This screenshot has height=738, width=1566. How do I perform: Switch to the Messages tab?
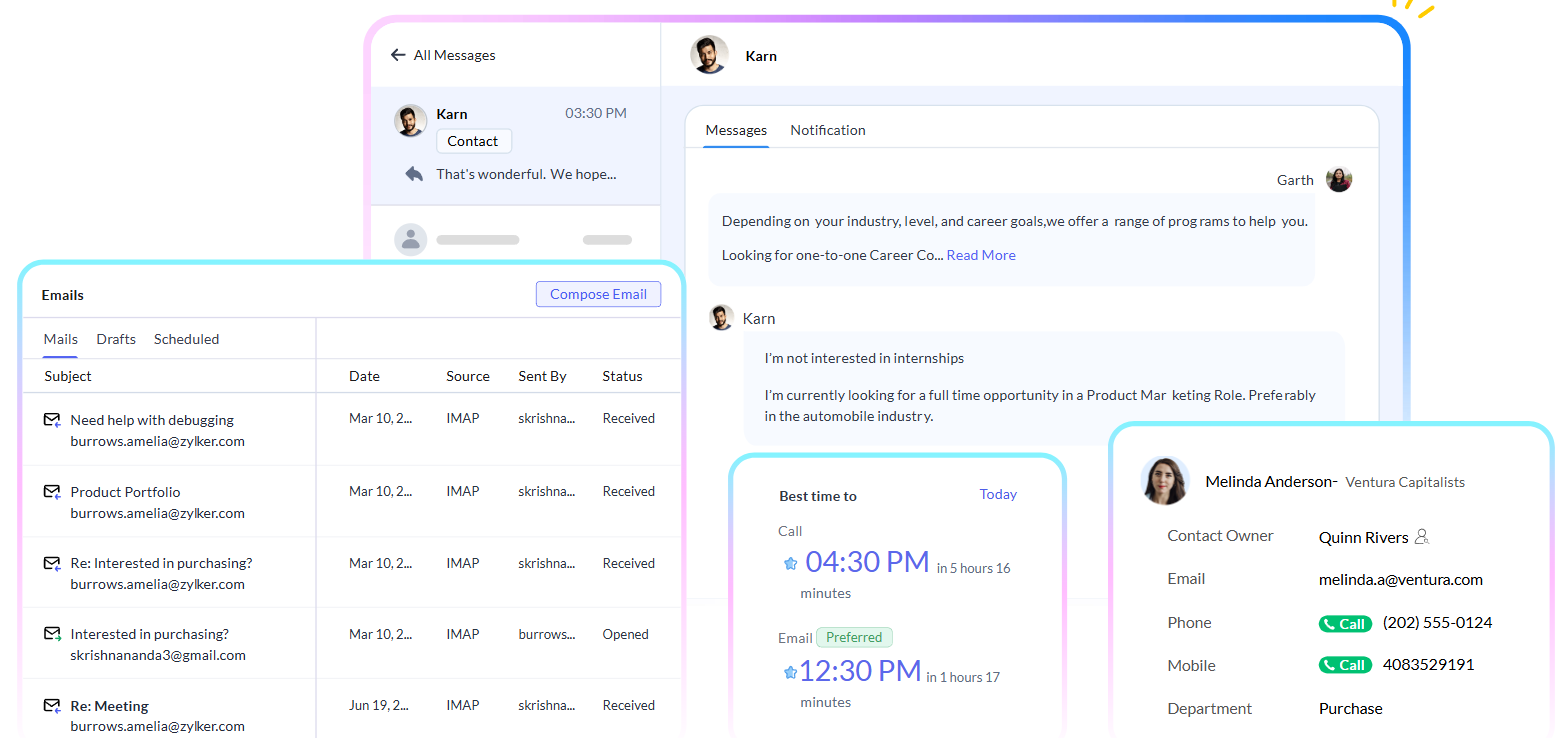(x=736, y=130)
